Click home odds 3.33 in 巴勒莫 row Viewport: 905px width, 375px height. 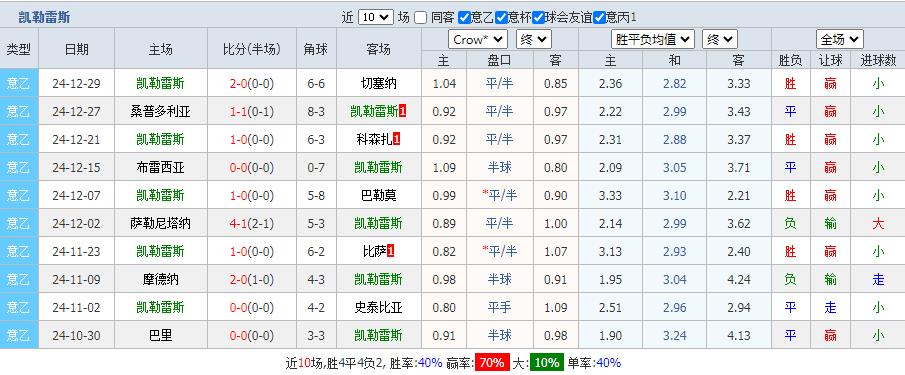[611, 195]
